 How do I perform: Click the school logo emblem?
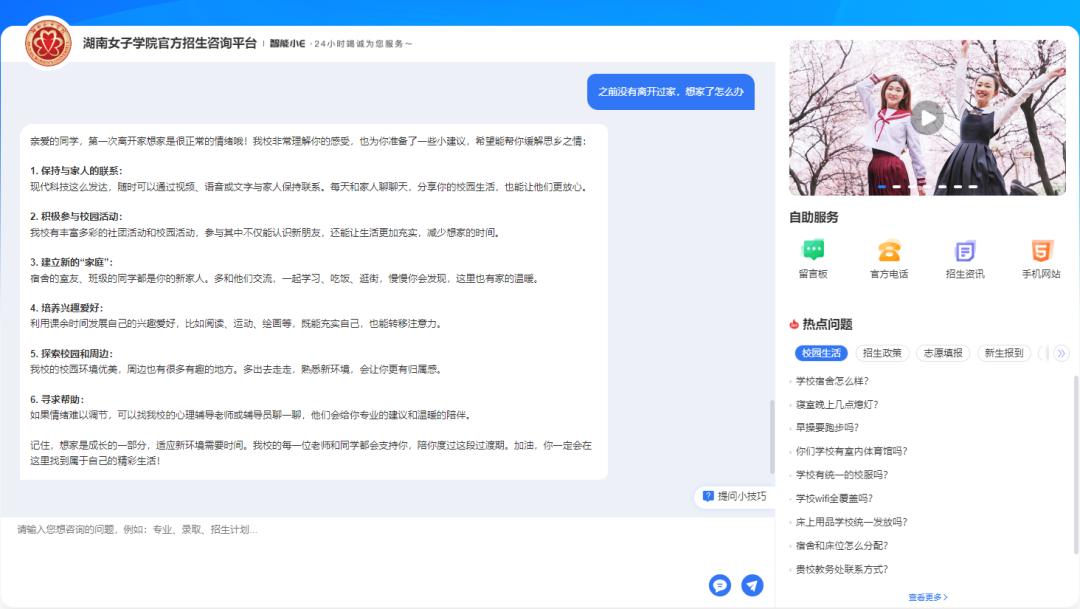click(x=47, y=44)
